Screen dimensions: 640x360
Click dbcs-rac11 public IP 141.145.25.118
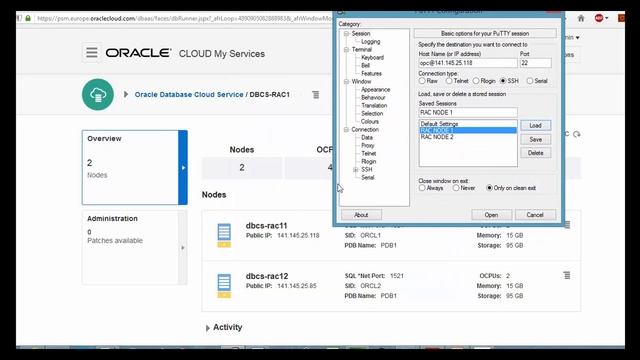coord(298,236)
